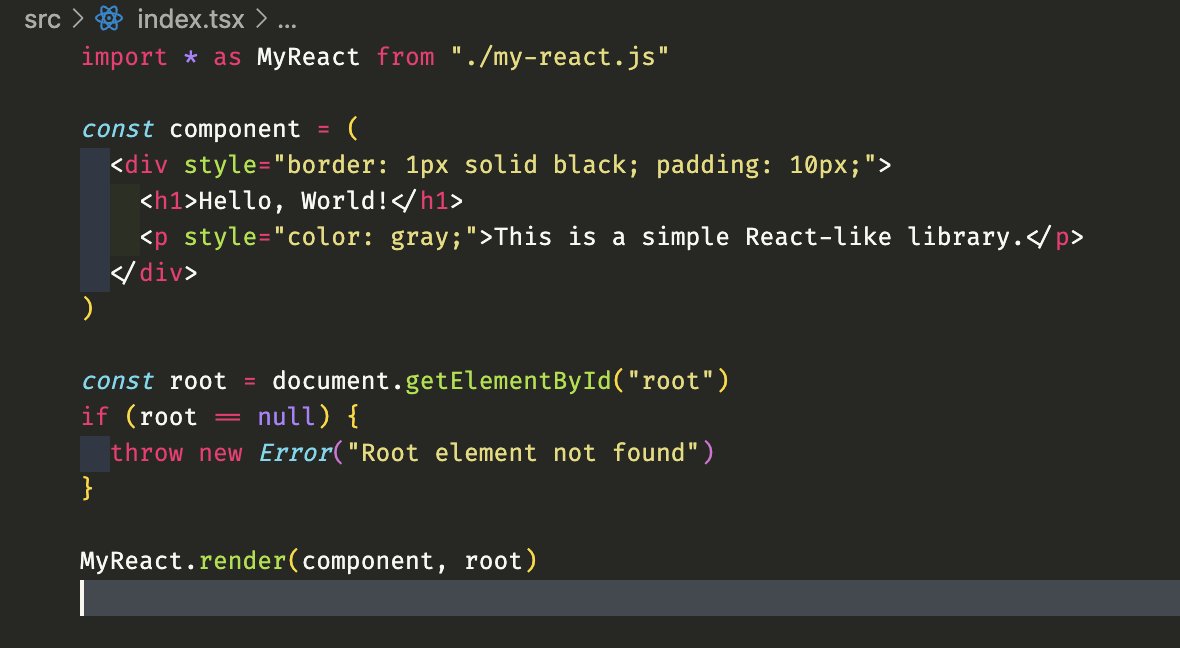1180x648 pixels.
Task: Click the 'render' method name
Action: pos(242,561)
